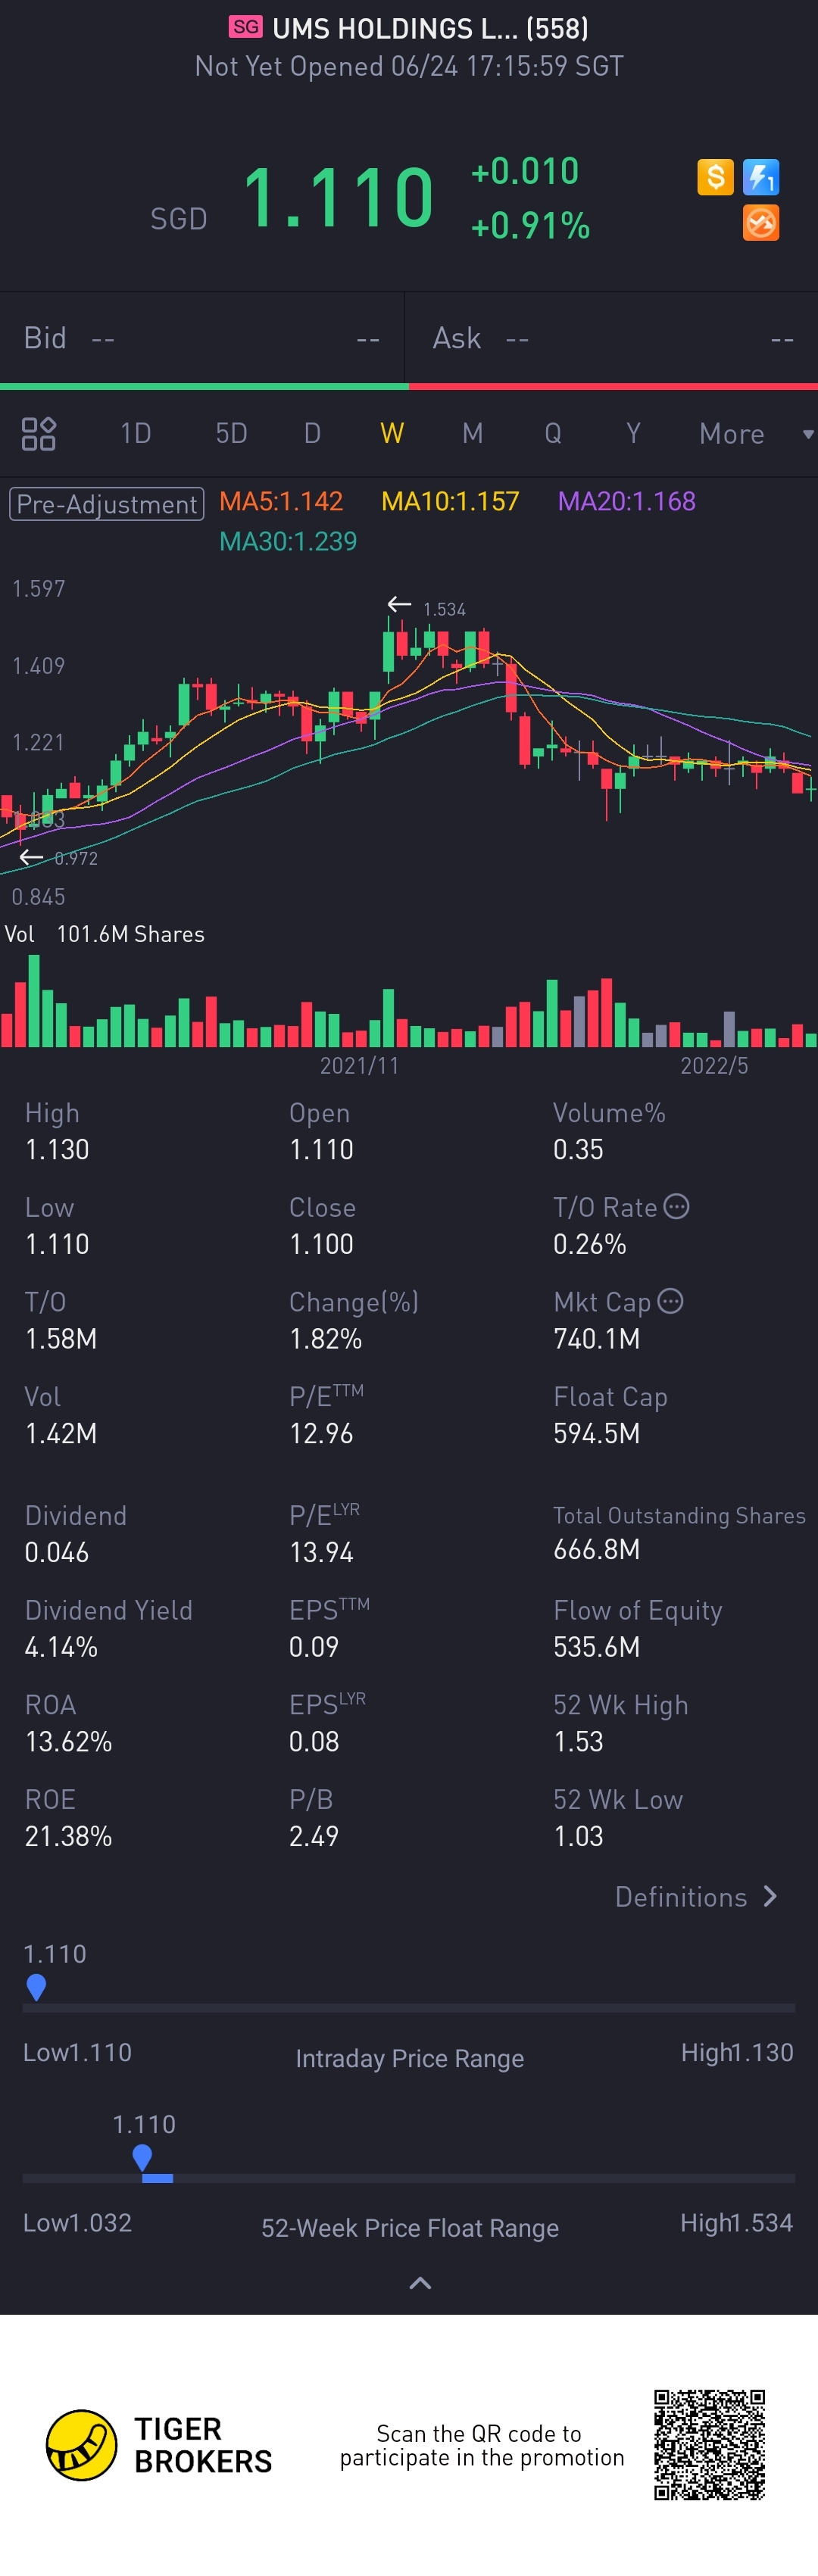818x2576 pixels.
Task: Tap the intraday price range marker
Action: pyautogui.click(x=36, y=1986)
